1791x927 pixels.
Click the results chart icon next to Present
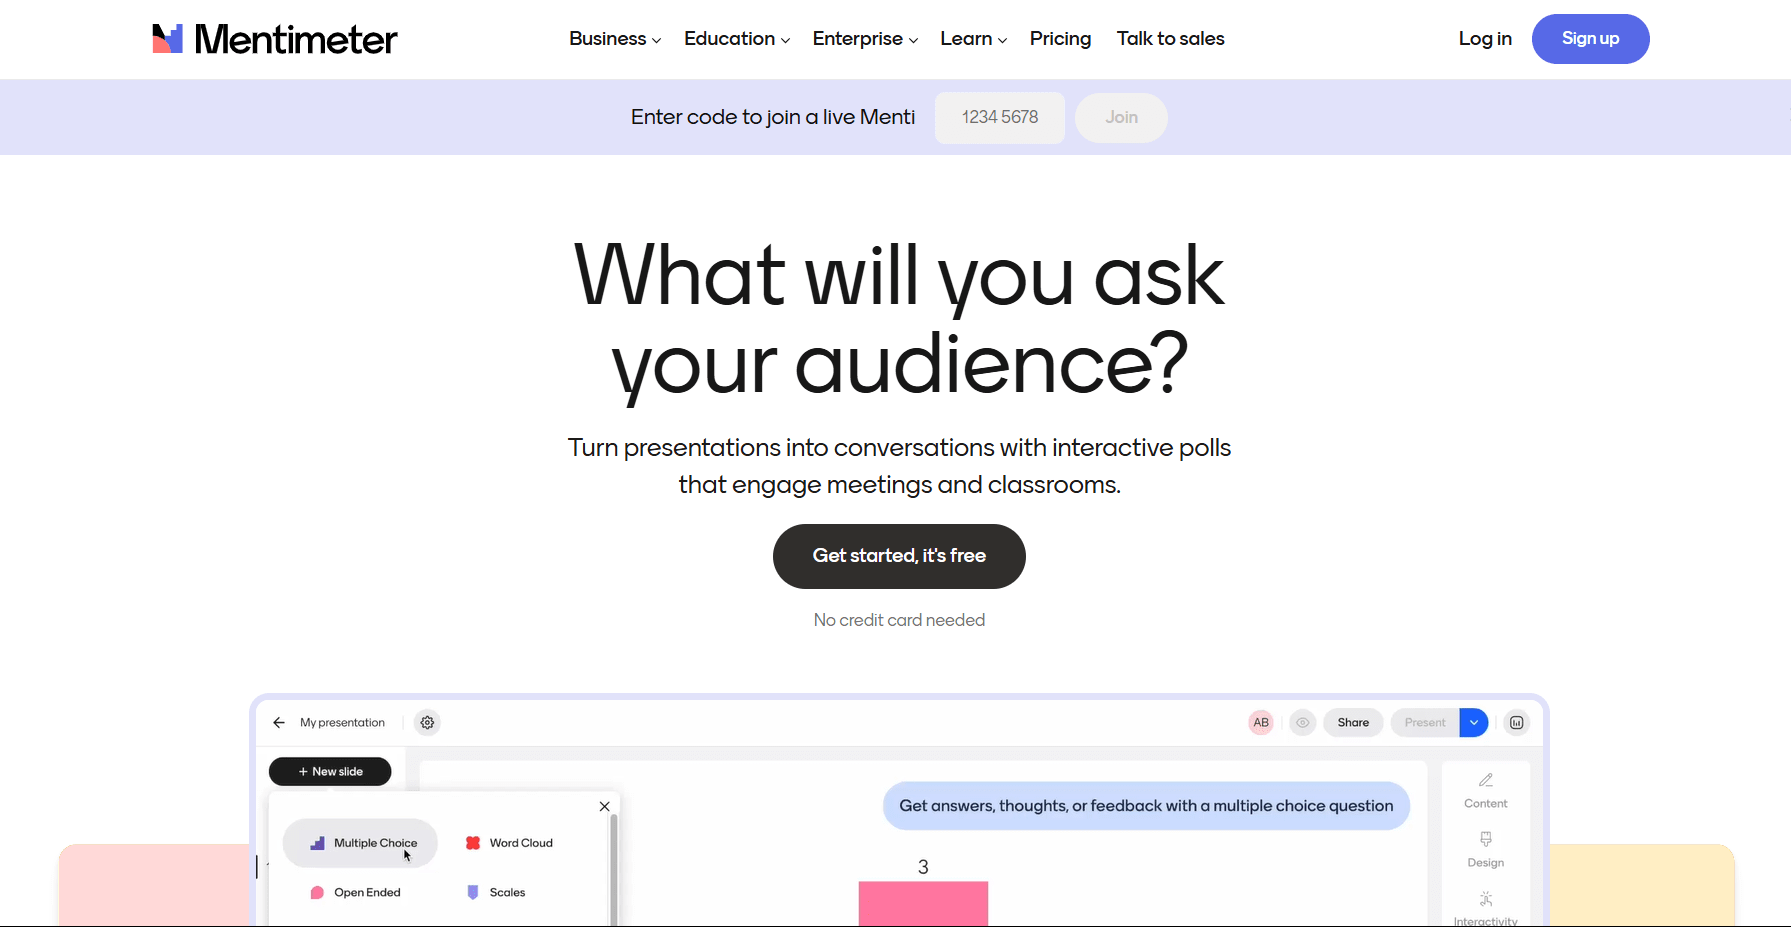click(1516, 722)
